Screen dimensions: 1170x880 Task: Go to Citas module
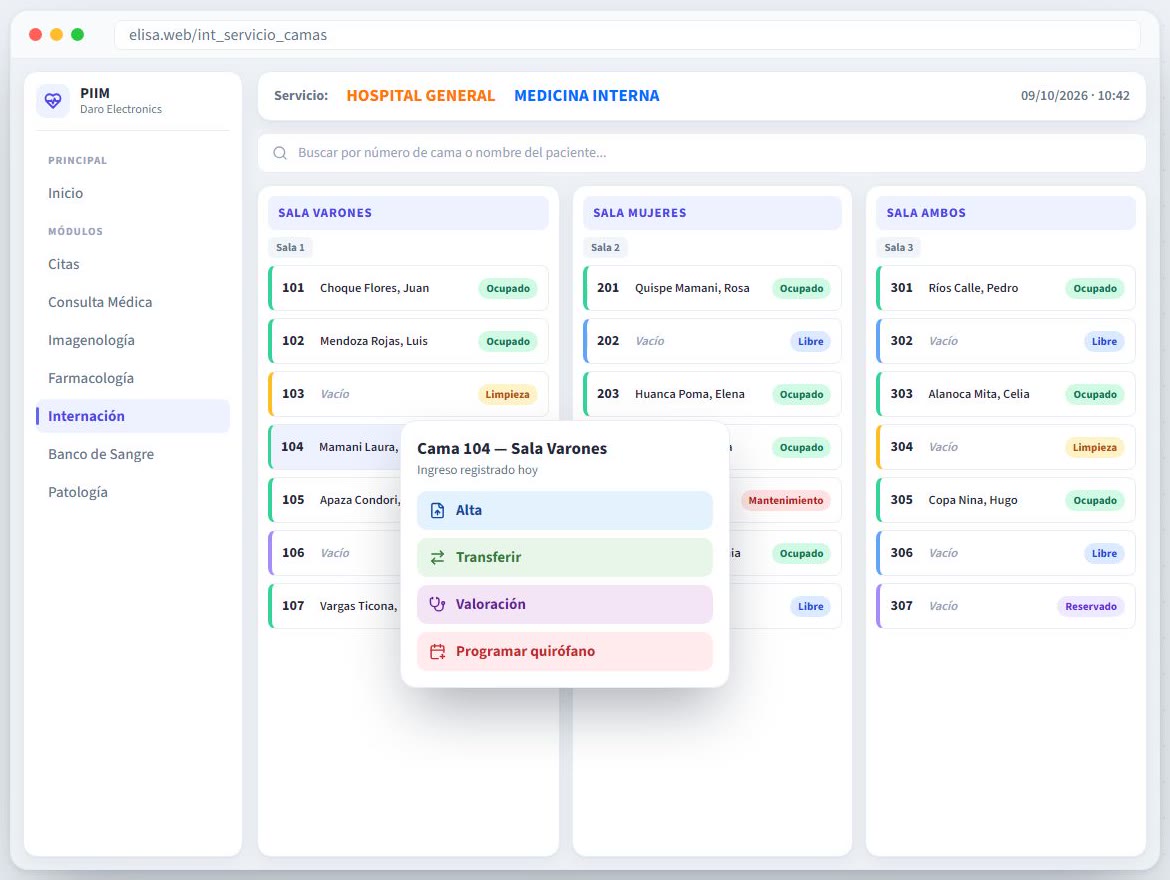click(x=133, y=264)
